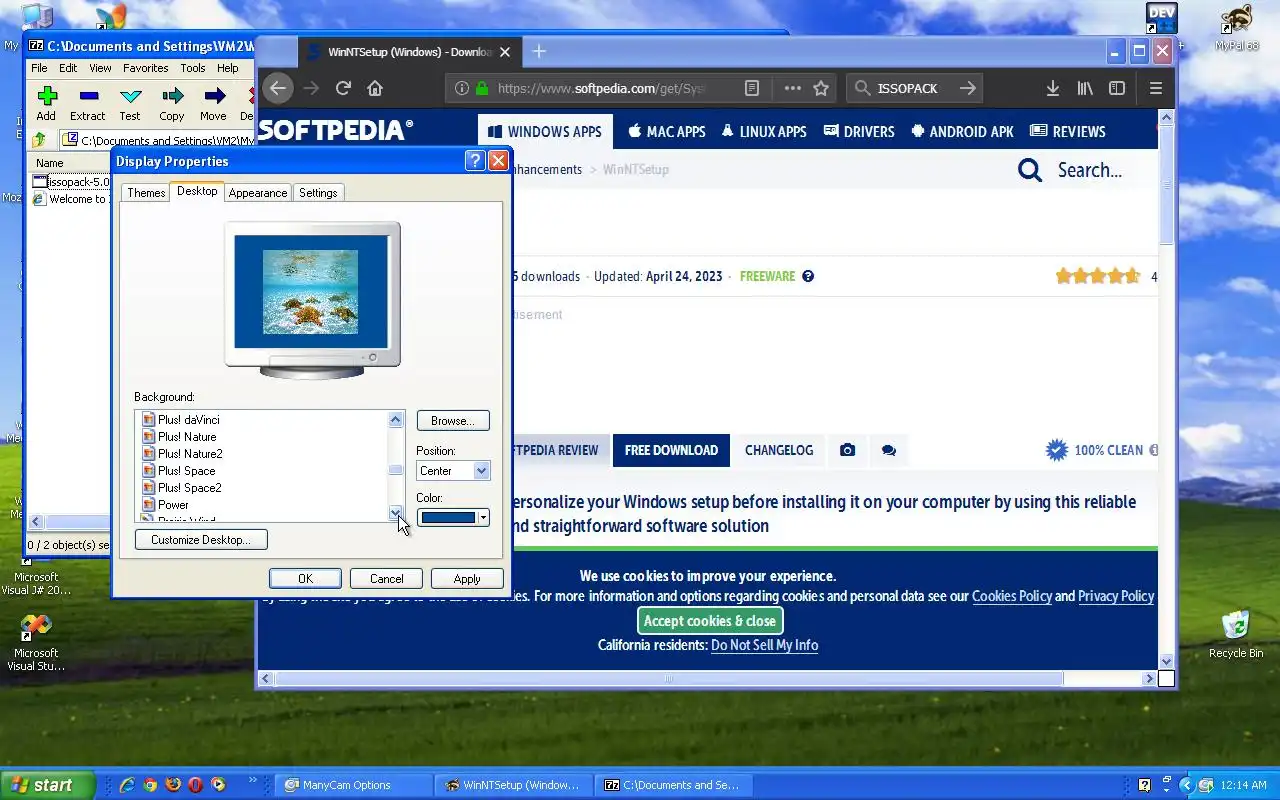Viewport: 1280px width, 800px height.
Task: Open the DEV desktop shortcut icon
Action: coord(1161,19)
